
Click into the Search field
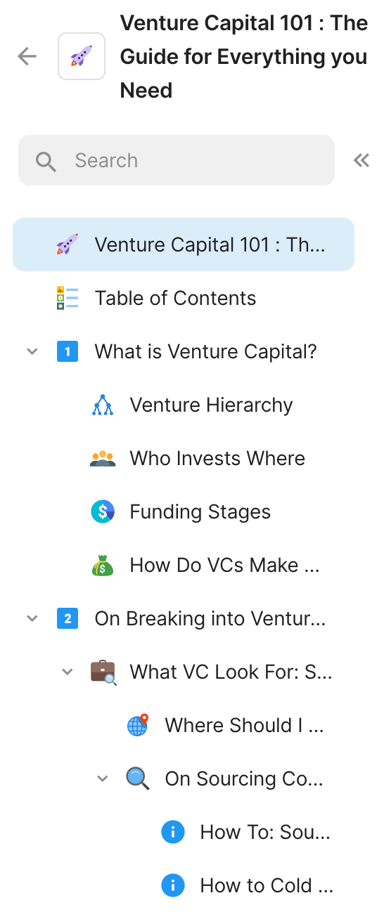pyautogui.click(x=176, y=161)
